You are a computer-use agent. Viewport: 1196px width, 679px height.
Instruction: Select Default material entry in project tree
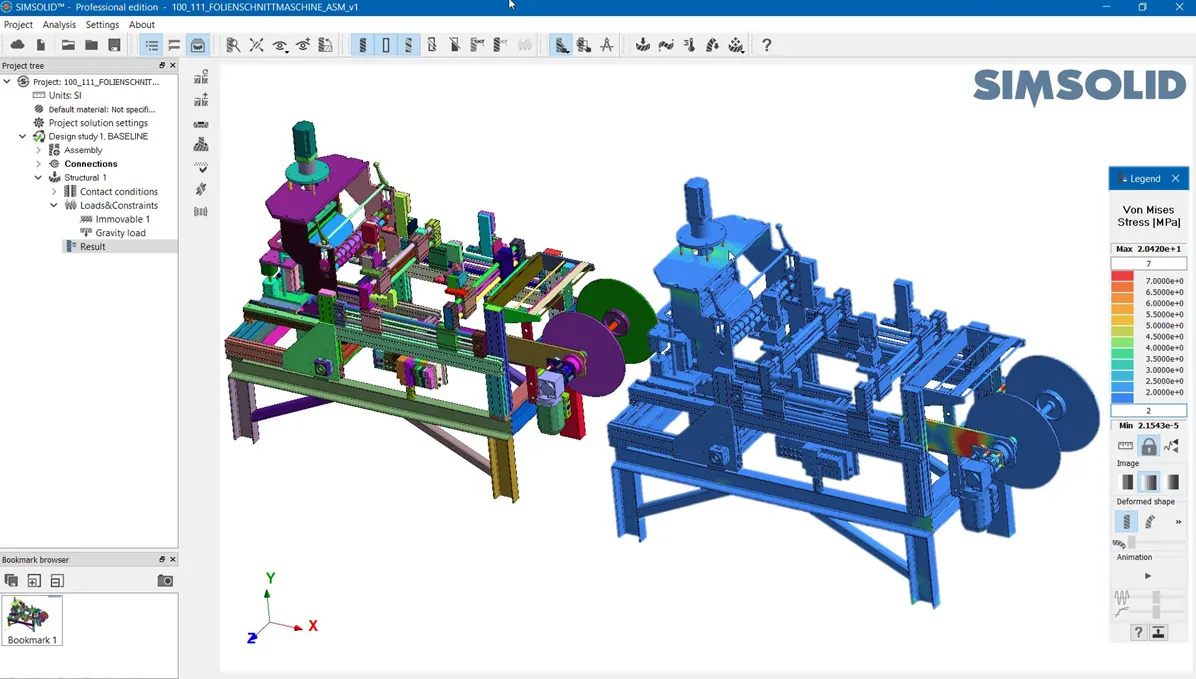pos(101,109)
